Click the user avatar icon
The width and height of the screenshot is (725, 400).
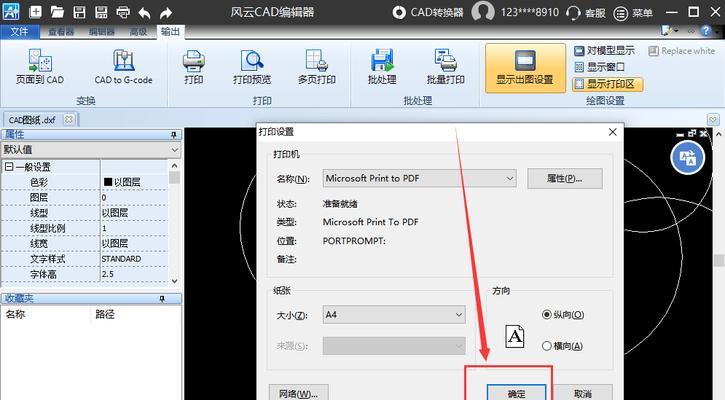pyautogui.click(x=482, y=11)
